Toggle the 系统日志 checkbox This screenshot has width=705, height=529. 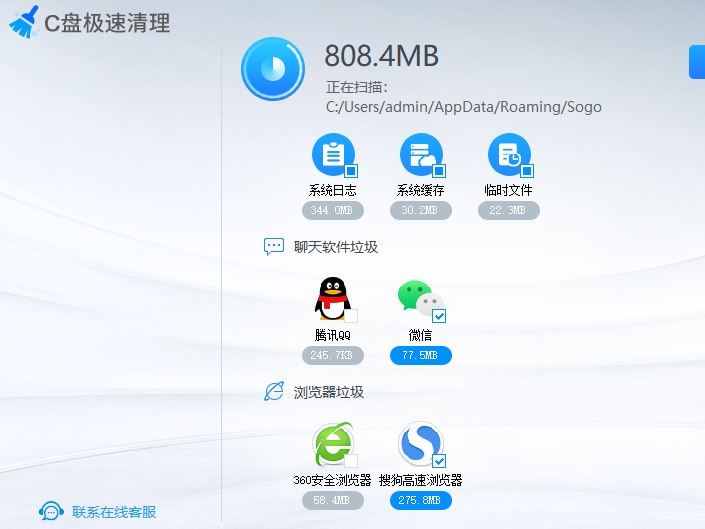coord(351,171)
